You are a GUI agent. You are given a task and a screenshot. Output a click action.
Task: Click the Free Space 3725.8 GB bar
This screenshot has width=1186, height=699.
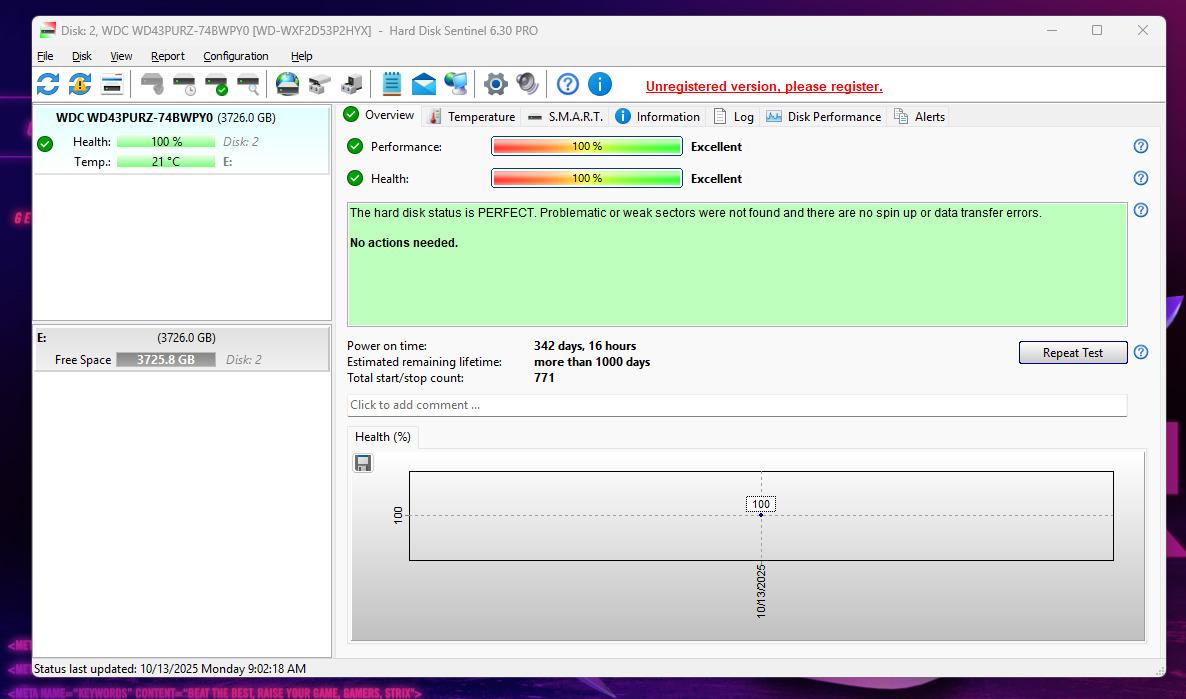click(166, 359)
